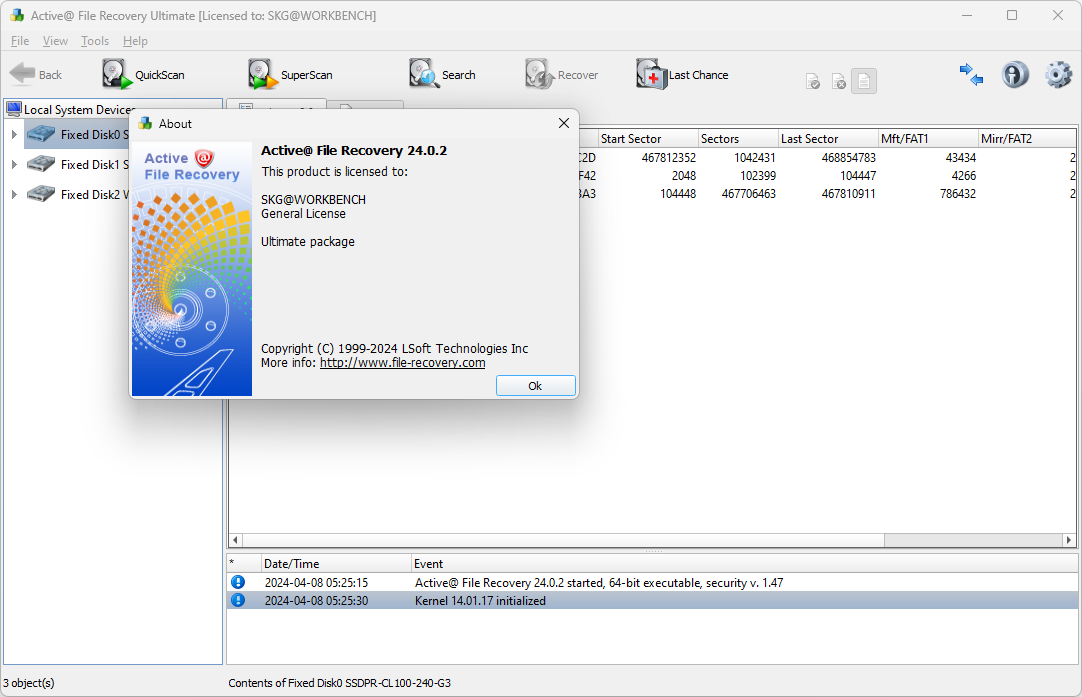Open the Tools menu
Screen dimensions: 1082x697
tap(95, 41)
